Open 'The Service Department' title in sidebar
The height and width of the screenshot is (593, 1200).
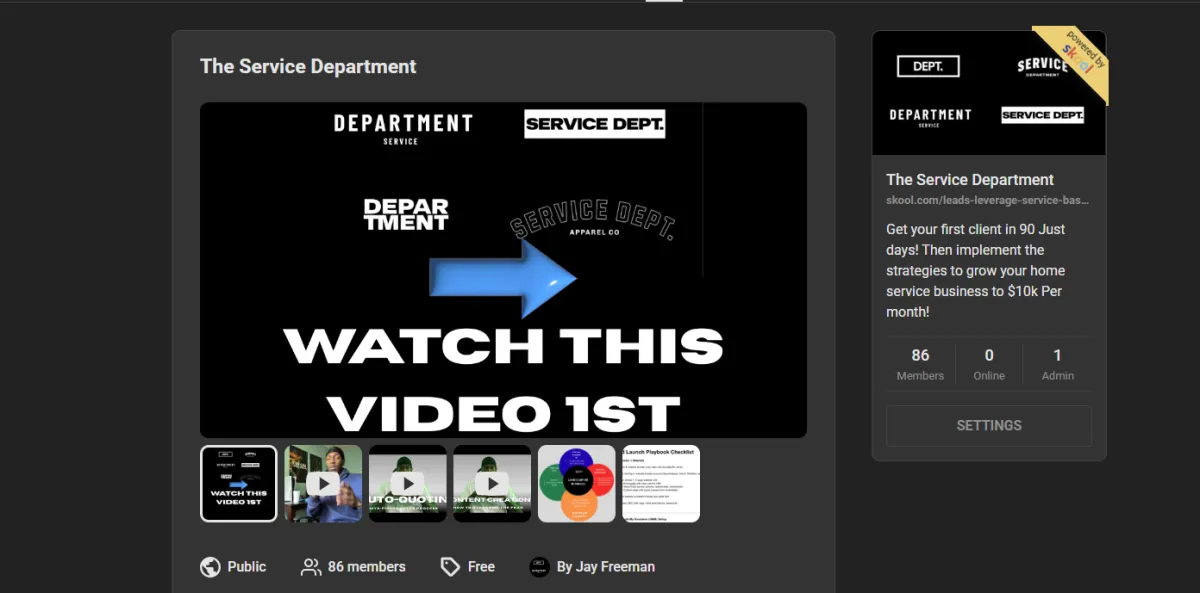click(970, 180)
